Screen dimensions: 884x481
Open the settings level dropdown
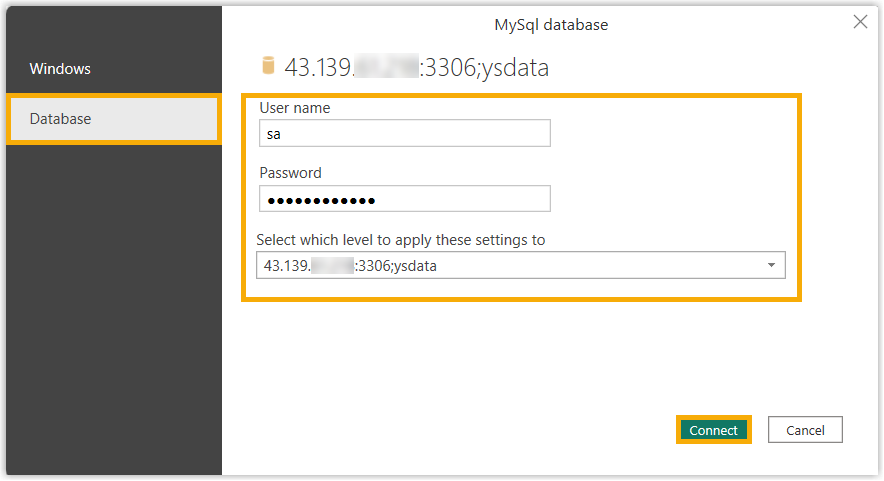pyautogui.click(x=520, y=266)
